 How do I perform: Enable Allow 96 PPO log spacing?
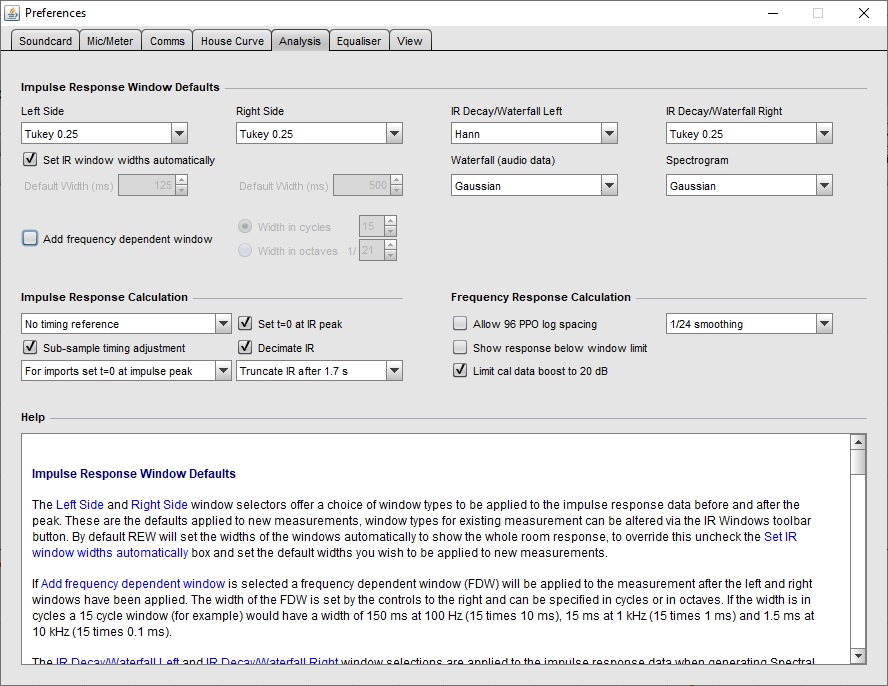click(460, 323)
